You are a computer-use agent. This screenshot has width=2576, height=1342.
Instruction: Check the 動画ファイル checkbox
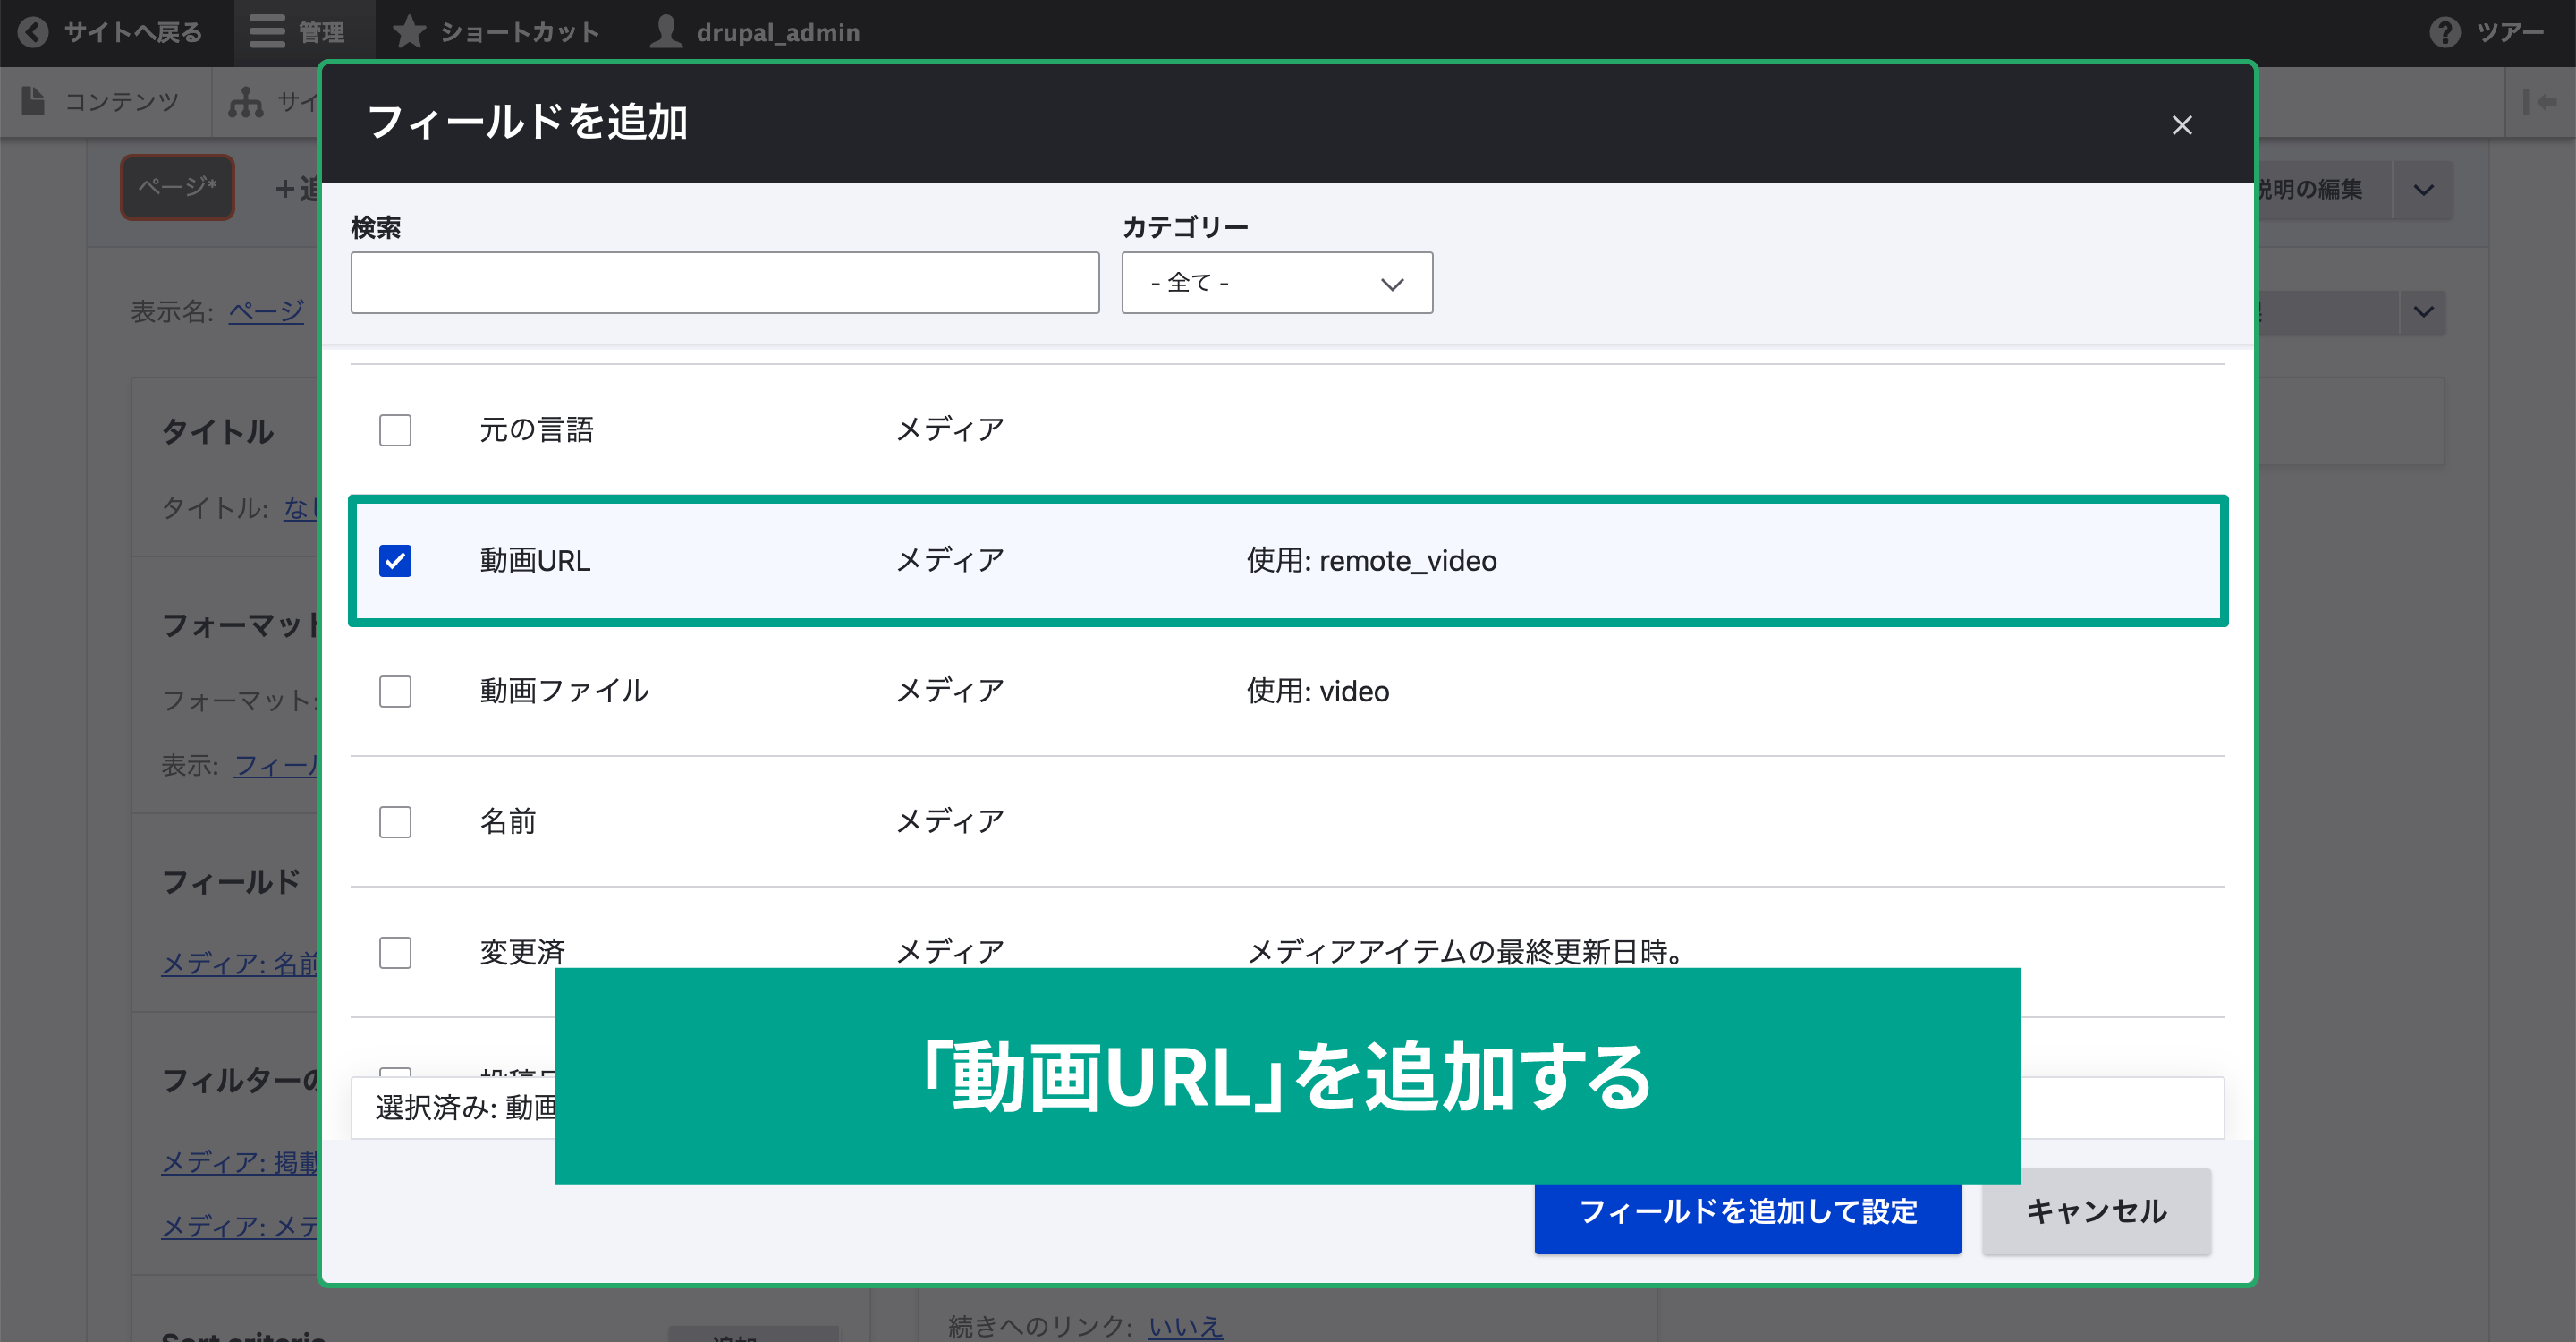pyautogui.click(x=395, y=691)
